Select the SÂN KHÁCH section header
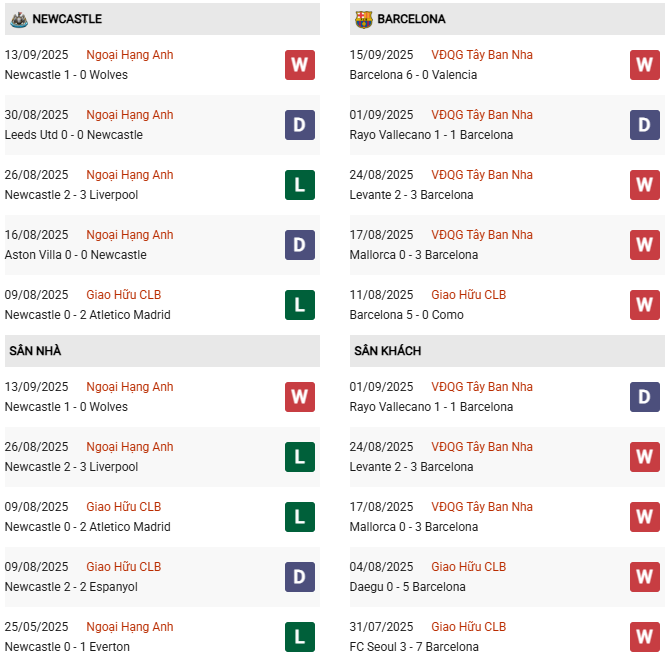Viewport: 666px width, 660px height. 387,351
